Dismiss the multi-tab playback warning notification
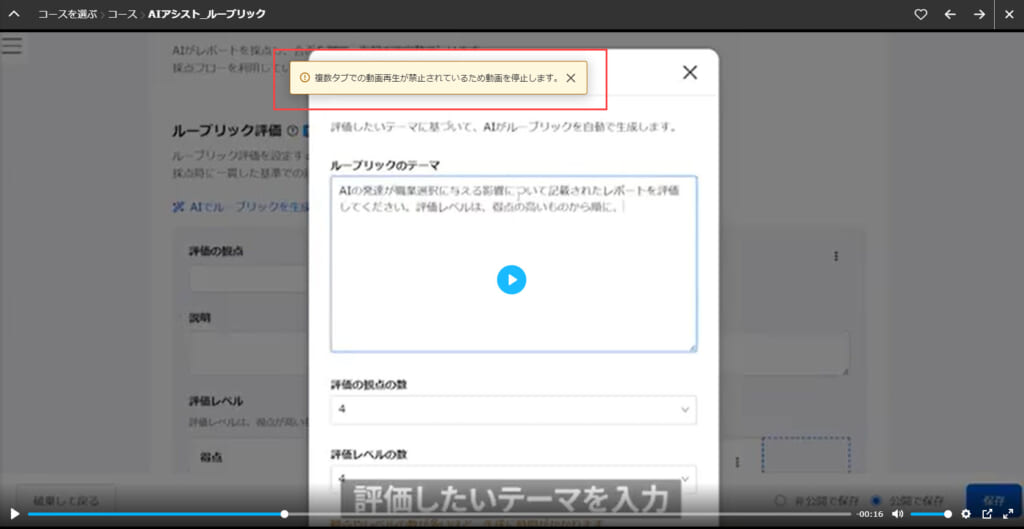The width and height of the screenshot is (1024, 529). tap(570, 78)
